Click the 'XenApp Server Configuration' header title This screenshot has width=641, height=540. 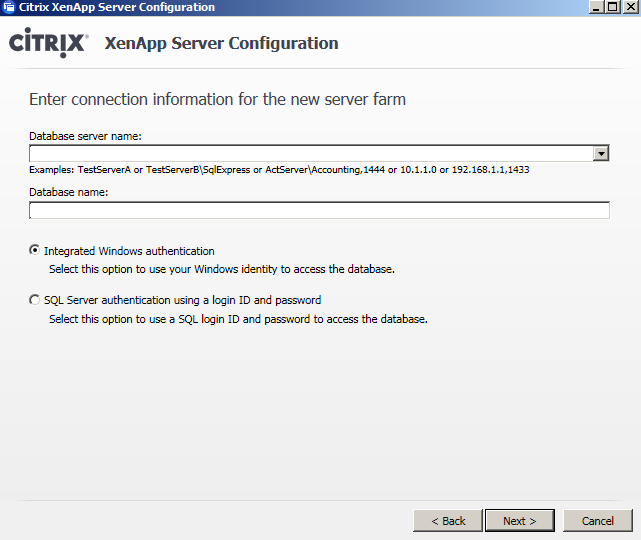tap(222, 43)
